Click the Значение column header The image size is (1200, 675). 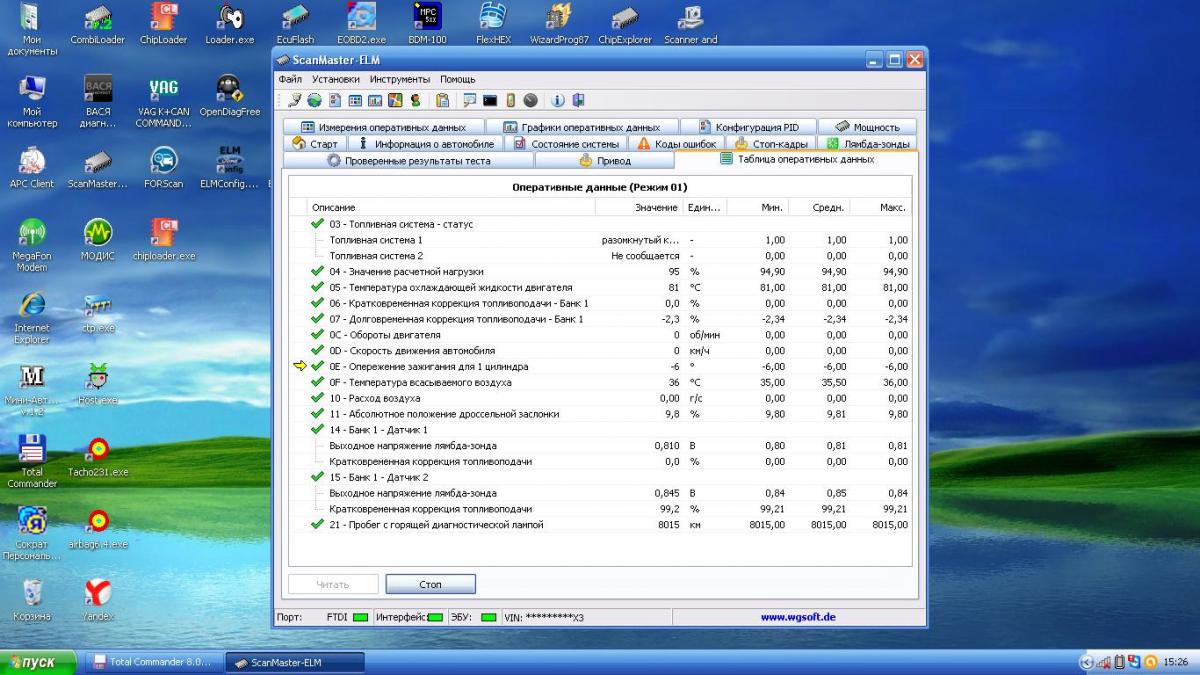[639, 207]
